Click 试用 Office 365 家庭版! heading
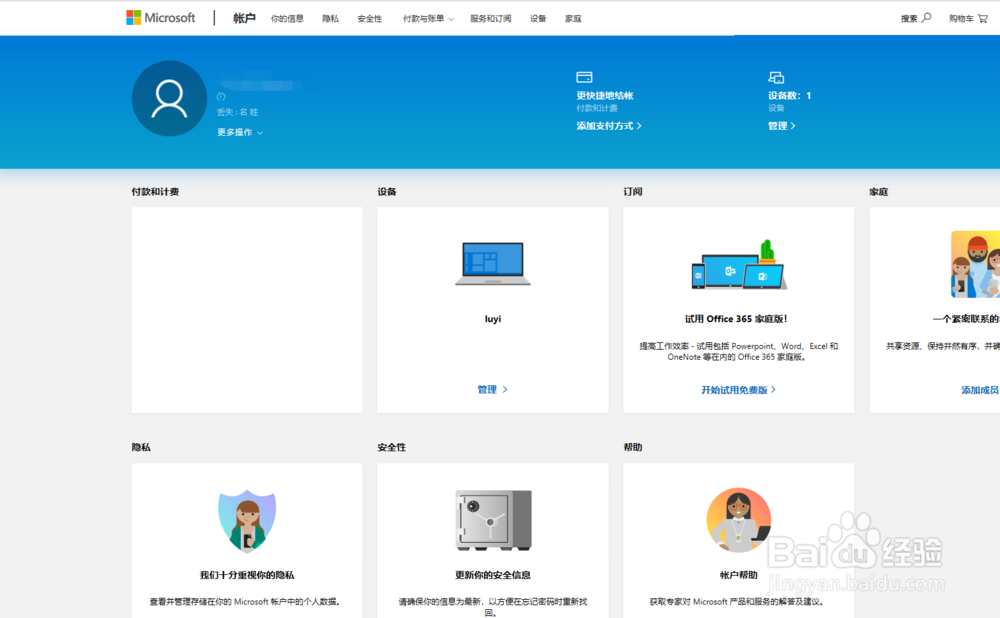 tap(737, 319)
